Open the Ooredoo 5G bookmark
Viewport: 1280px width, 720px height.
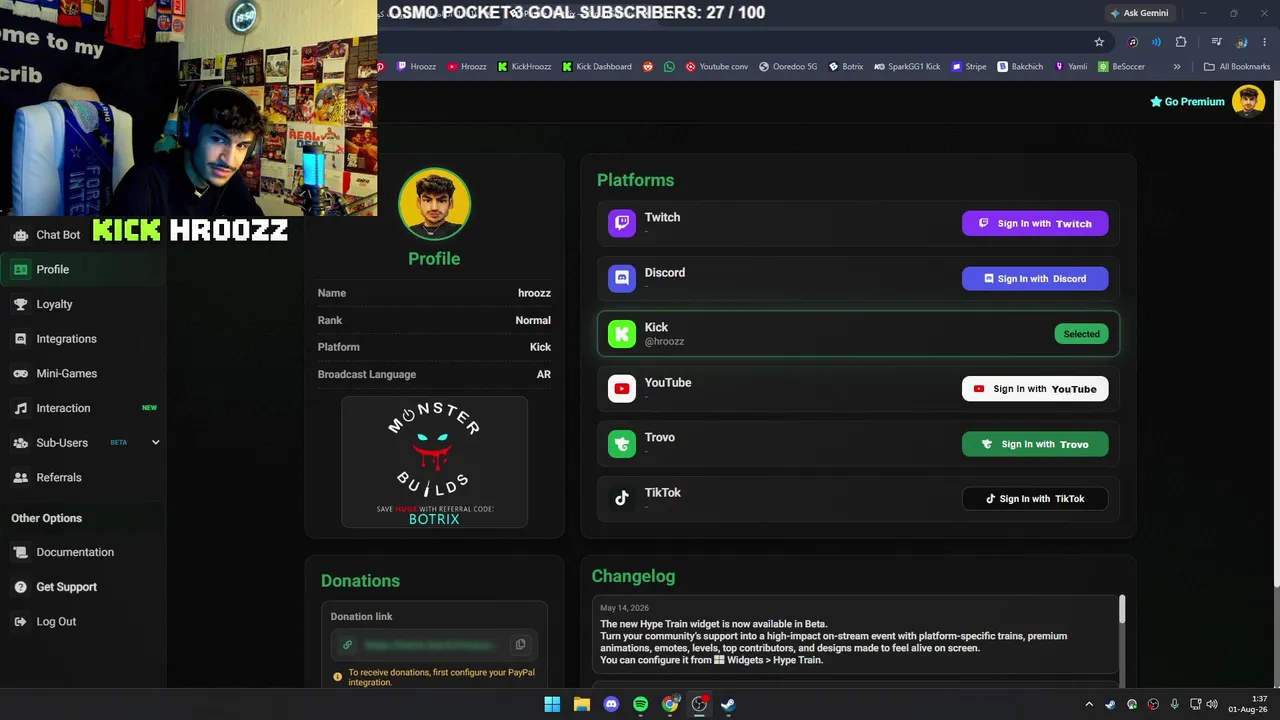tap(788, 67)
